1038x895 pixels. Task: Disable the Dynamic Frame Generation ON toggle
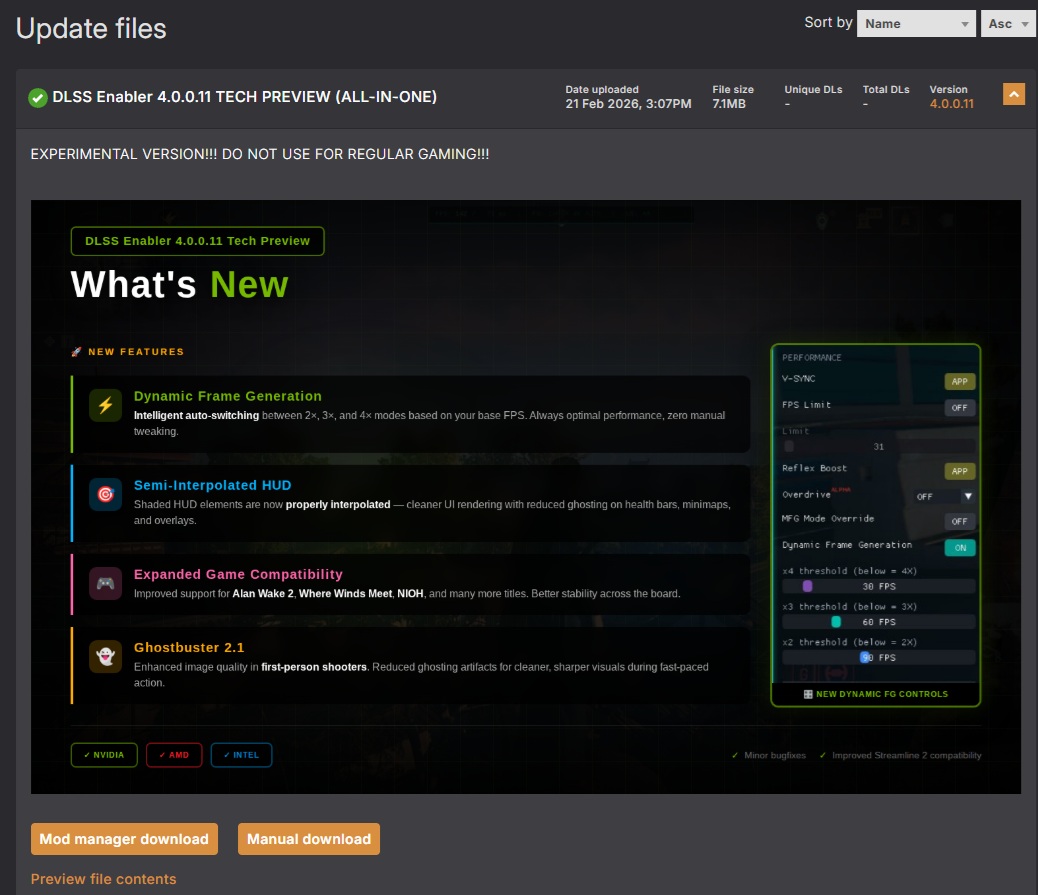[959, 548]
